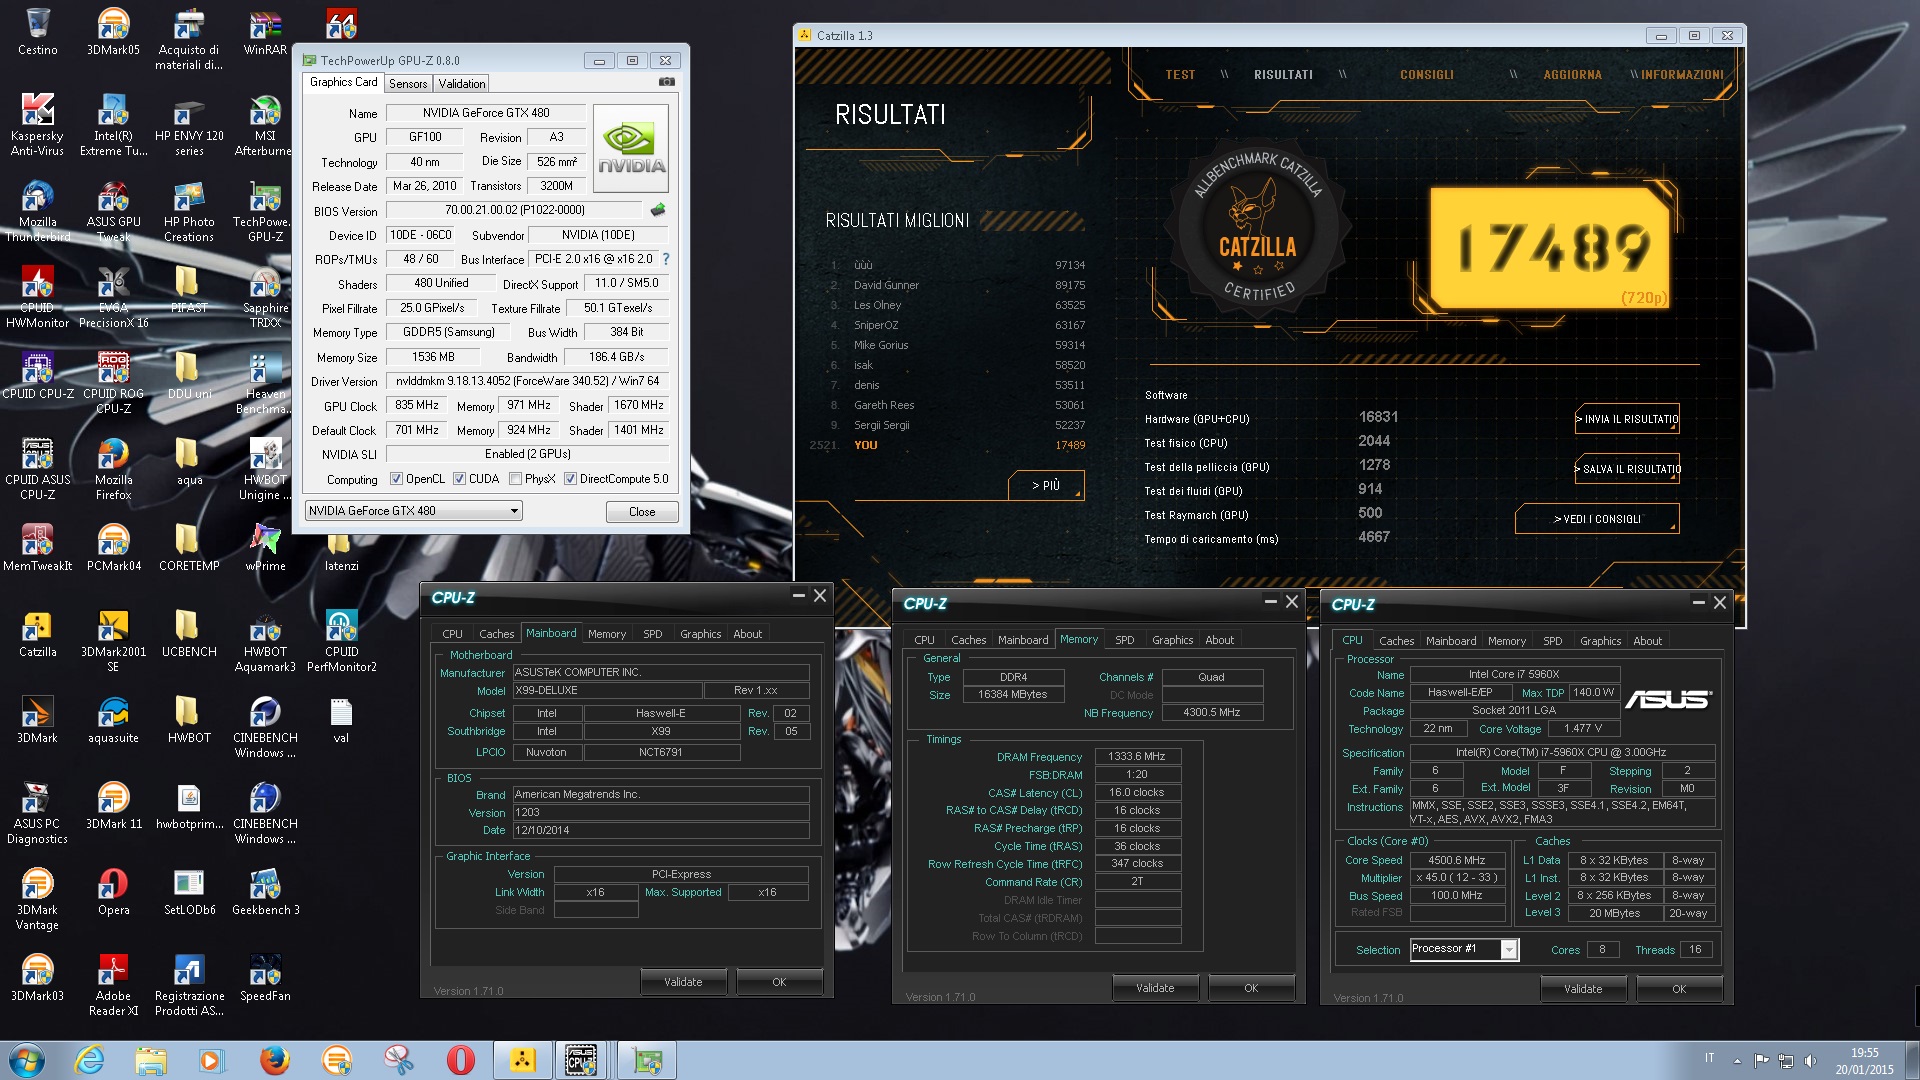Open the aquasuite desktop icon
Viewport: 1920px width, 1080px height.
tap(113, 720)
